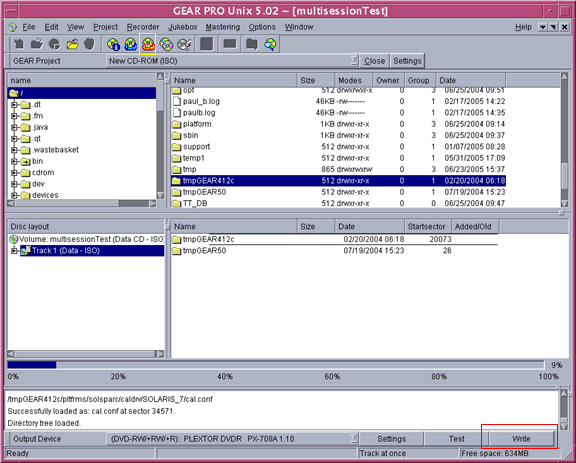
Task: Click the file list vertical scrollbar
Action: click(x=565, y=140)
